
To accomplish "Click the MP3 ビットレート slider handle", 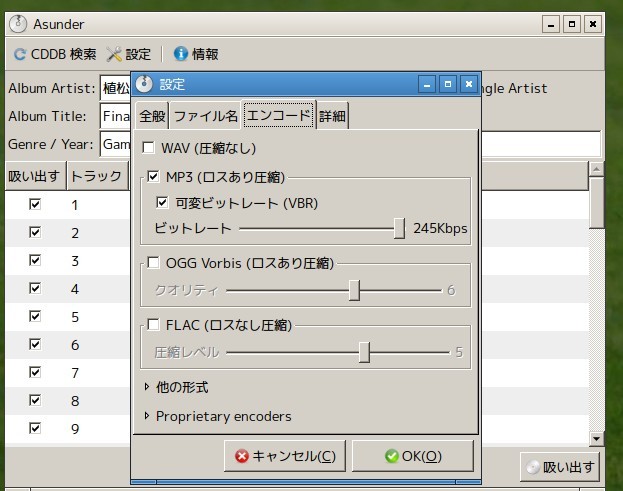I will (x=399, y=228).
